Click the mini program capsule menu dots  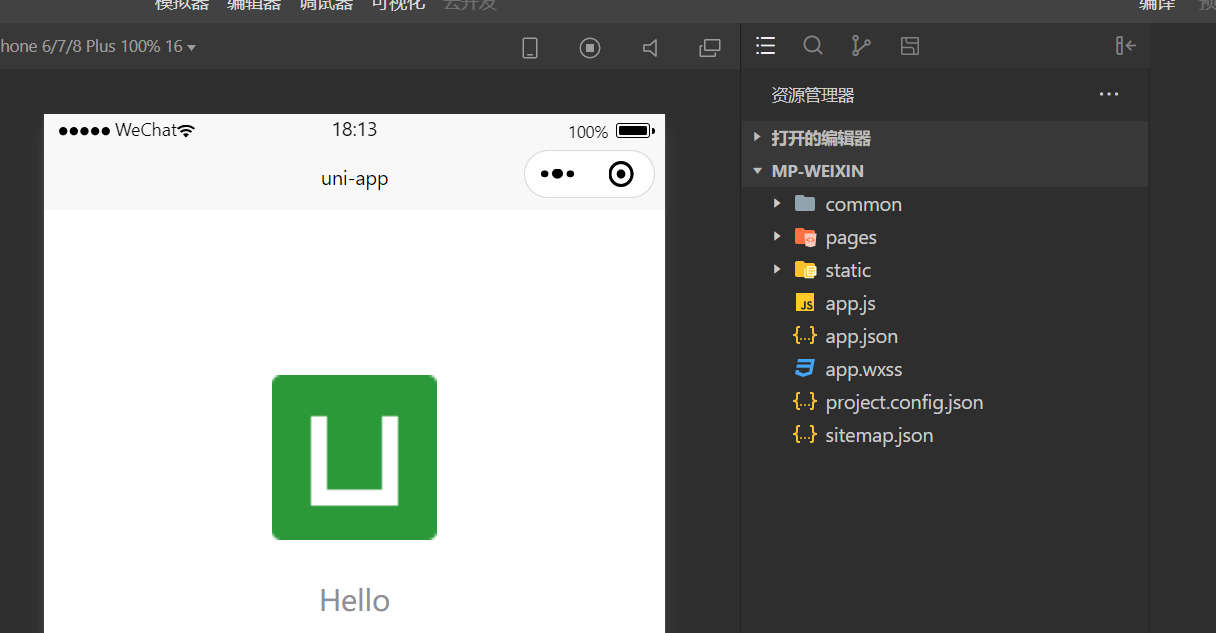tap(557, 174)
